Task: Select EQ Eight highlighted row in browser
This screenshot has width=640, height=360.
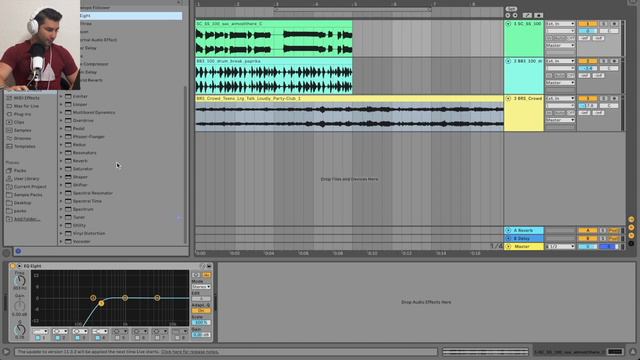Action: pos(131,16)
